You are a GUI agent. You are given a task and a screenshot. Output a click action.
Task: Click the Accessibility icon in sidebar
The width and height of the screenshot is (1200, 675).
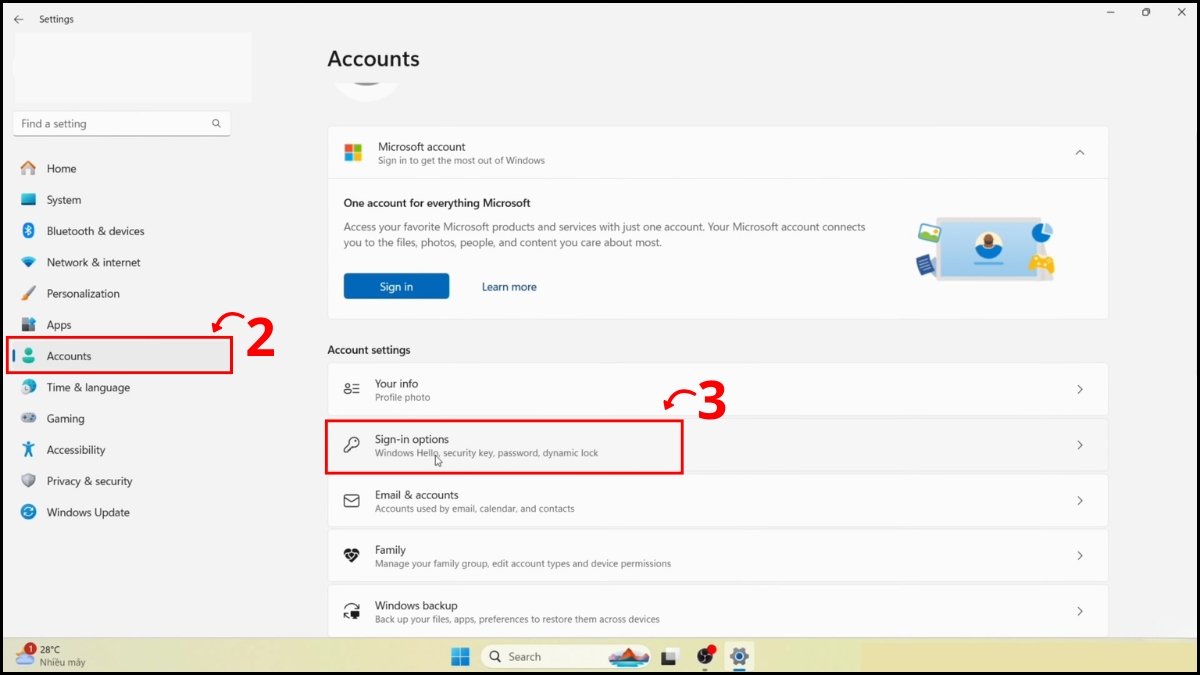coord(28,450)
